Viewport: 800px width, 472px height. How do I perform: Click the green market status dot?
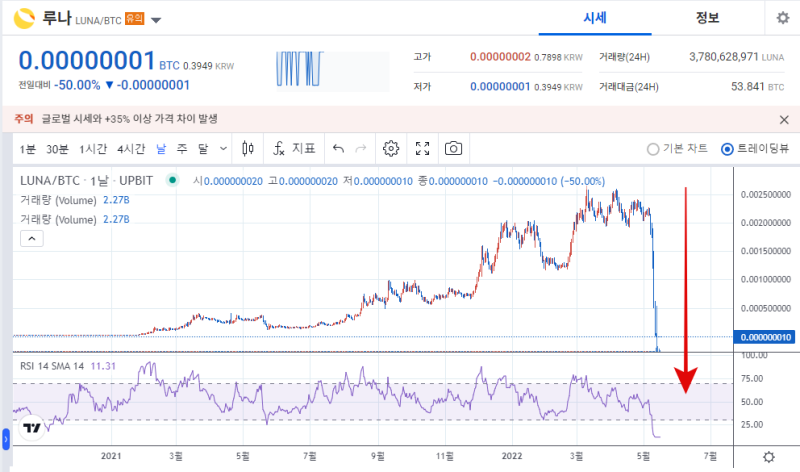click(x=172, y=180)
